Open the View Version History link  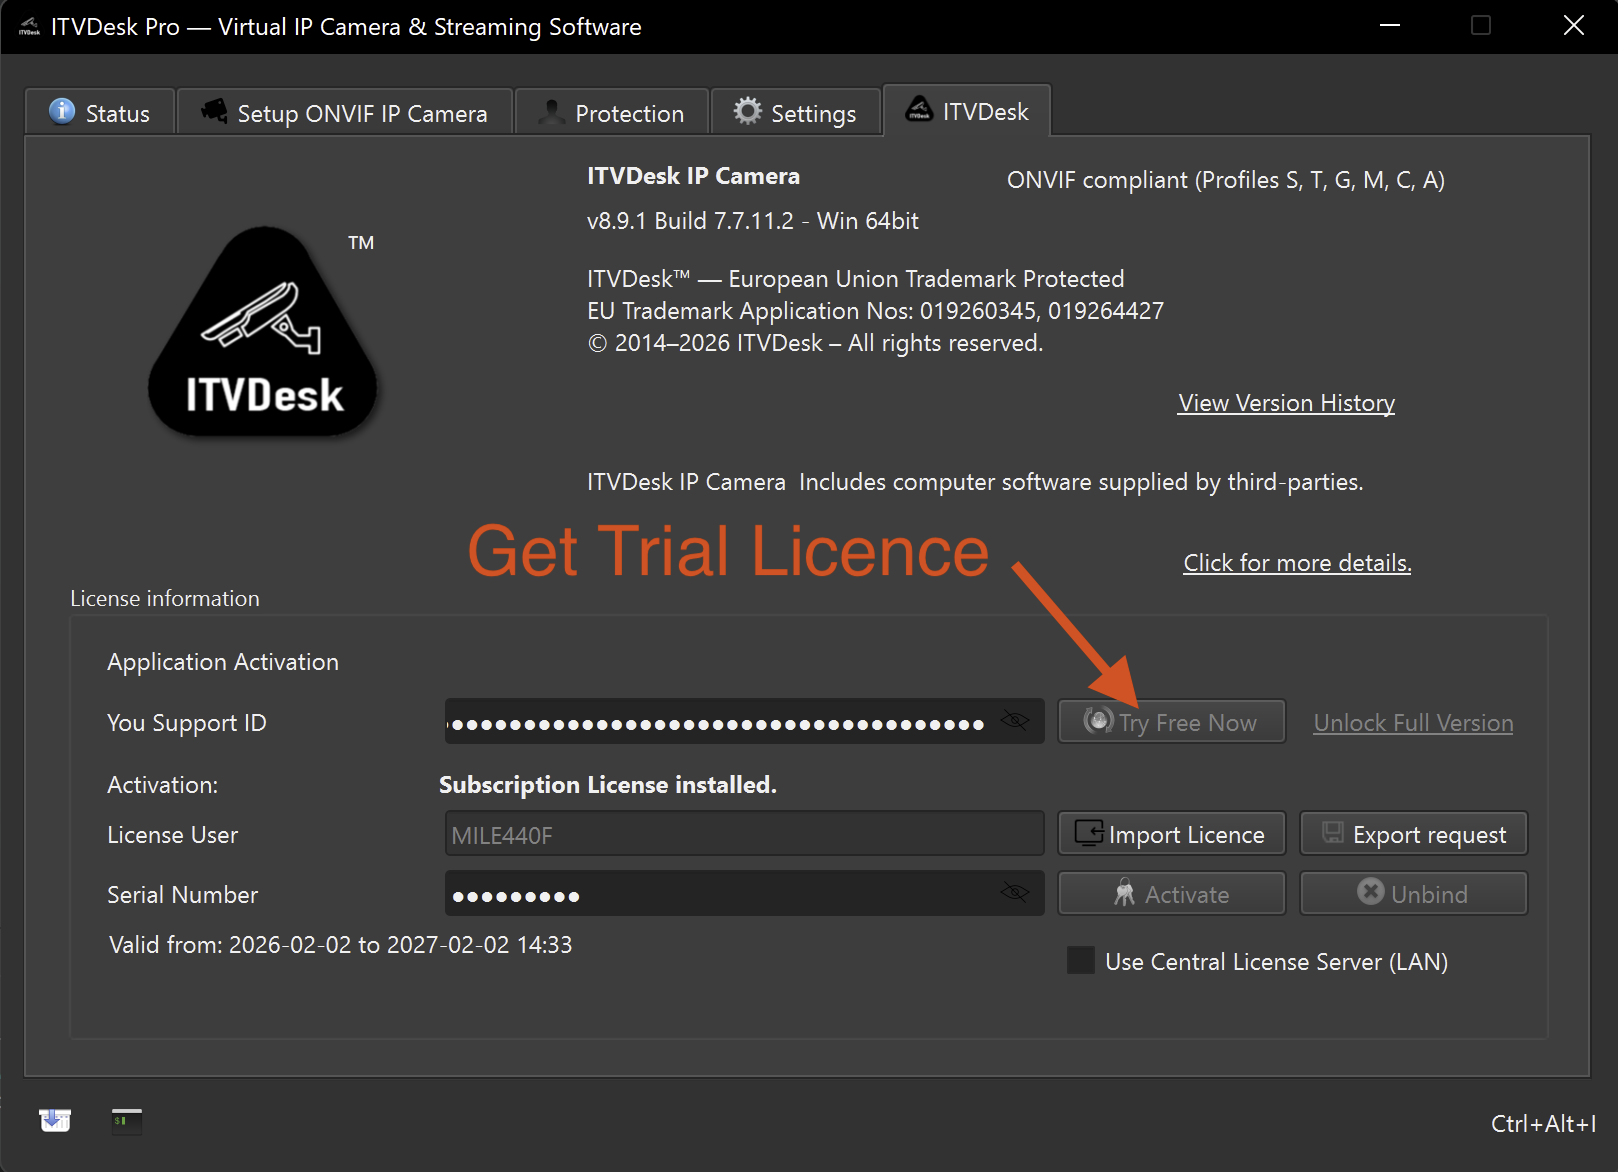(x=1286, y=403)
